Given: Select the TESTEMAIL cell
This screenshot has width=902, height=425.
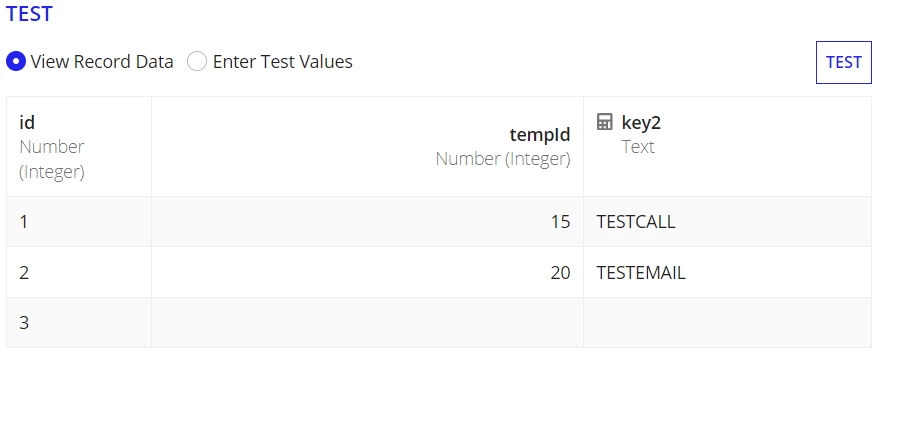Looking at the screenshot, I should click(728, 273).
